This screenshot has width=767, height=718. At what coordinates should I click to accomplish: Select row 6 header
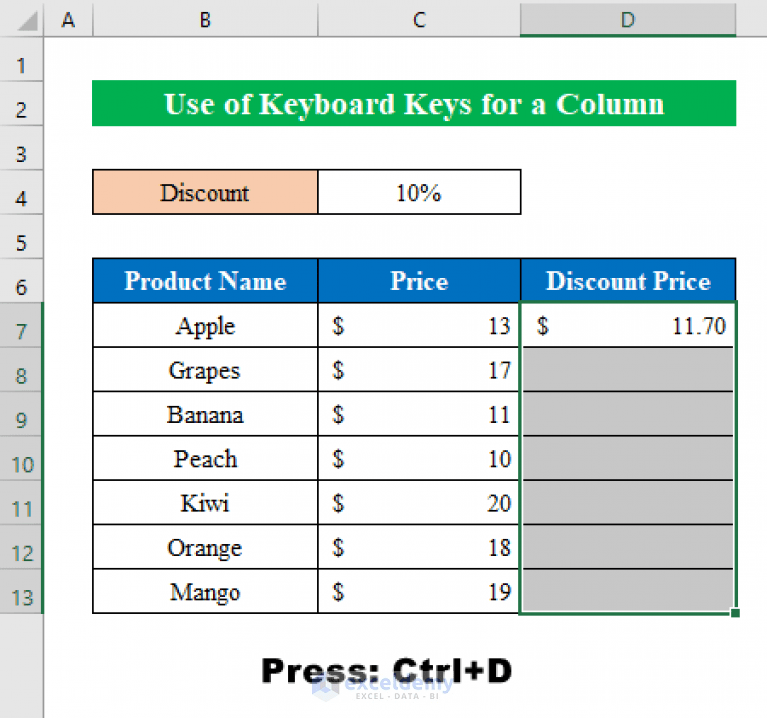click(x=21, y=281)
